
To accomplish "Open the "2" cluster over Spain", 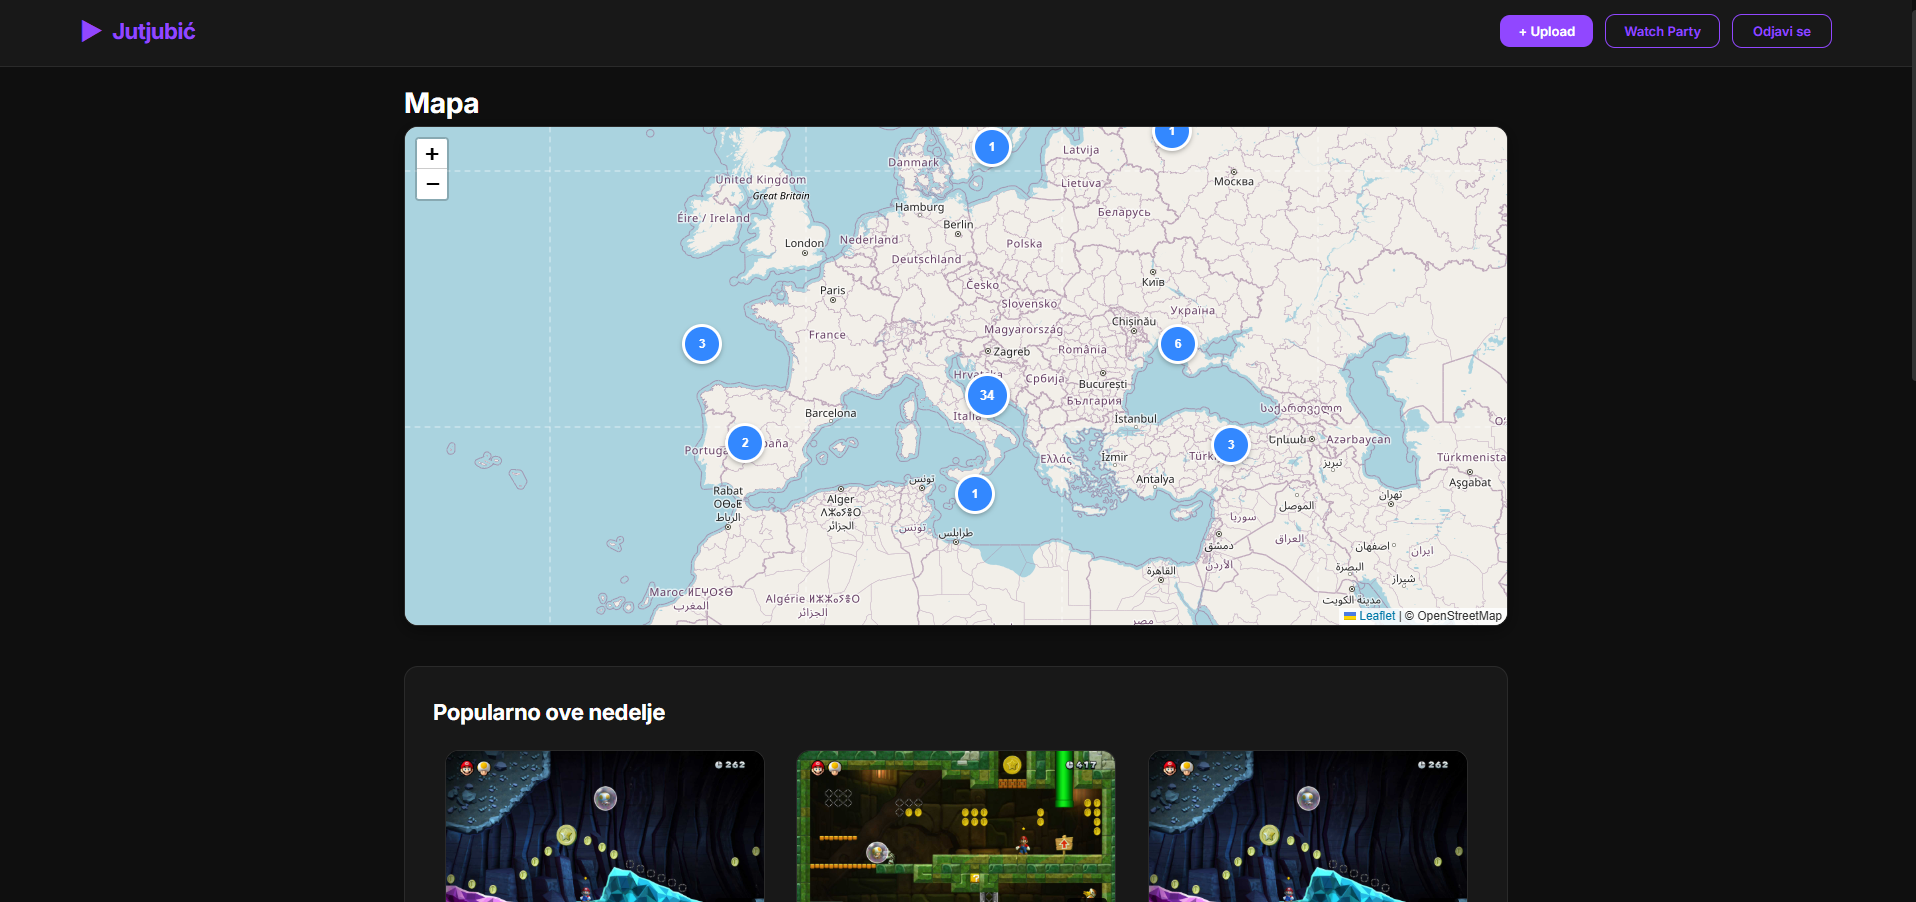I will 744,442.
